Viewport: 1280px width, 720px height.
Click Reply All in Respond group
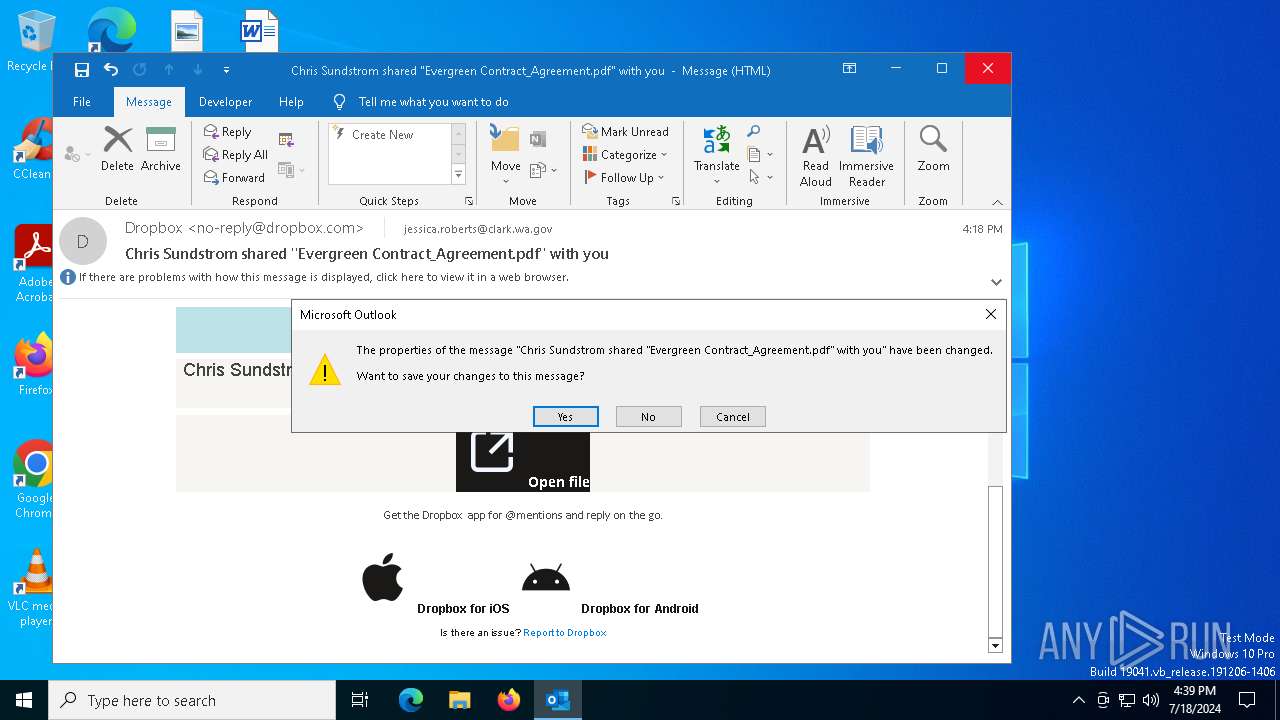235,155
